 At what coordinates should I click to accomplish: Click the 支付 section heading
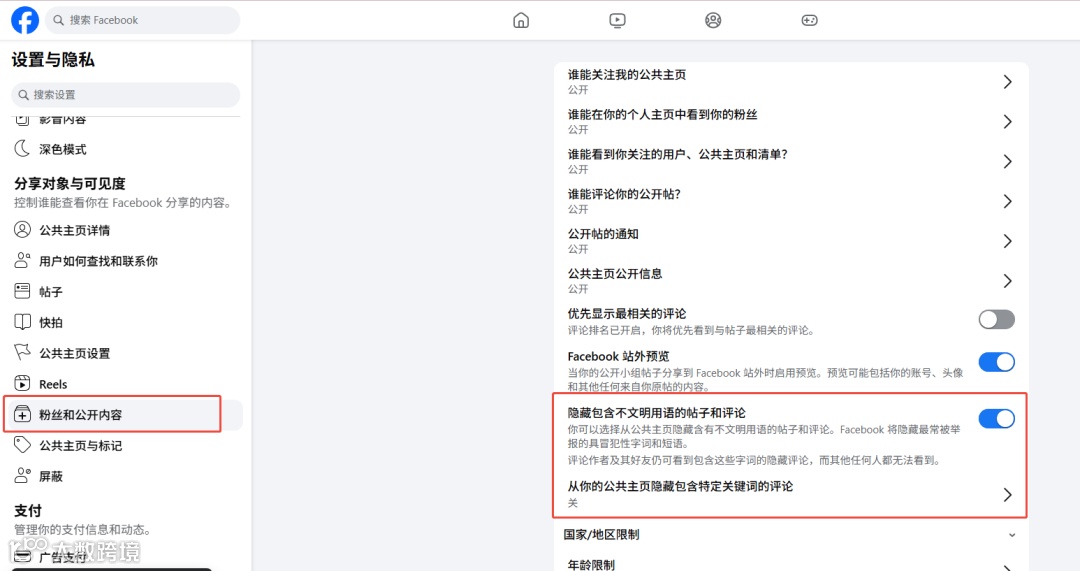pos(28,511)
